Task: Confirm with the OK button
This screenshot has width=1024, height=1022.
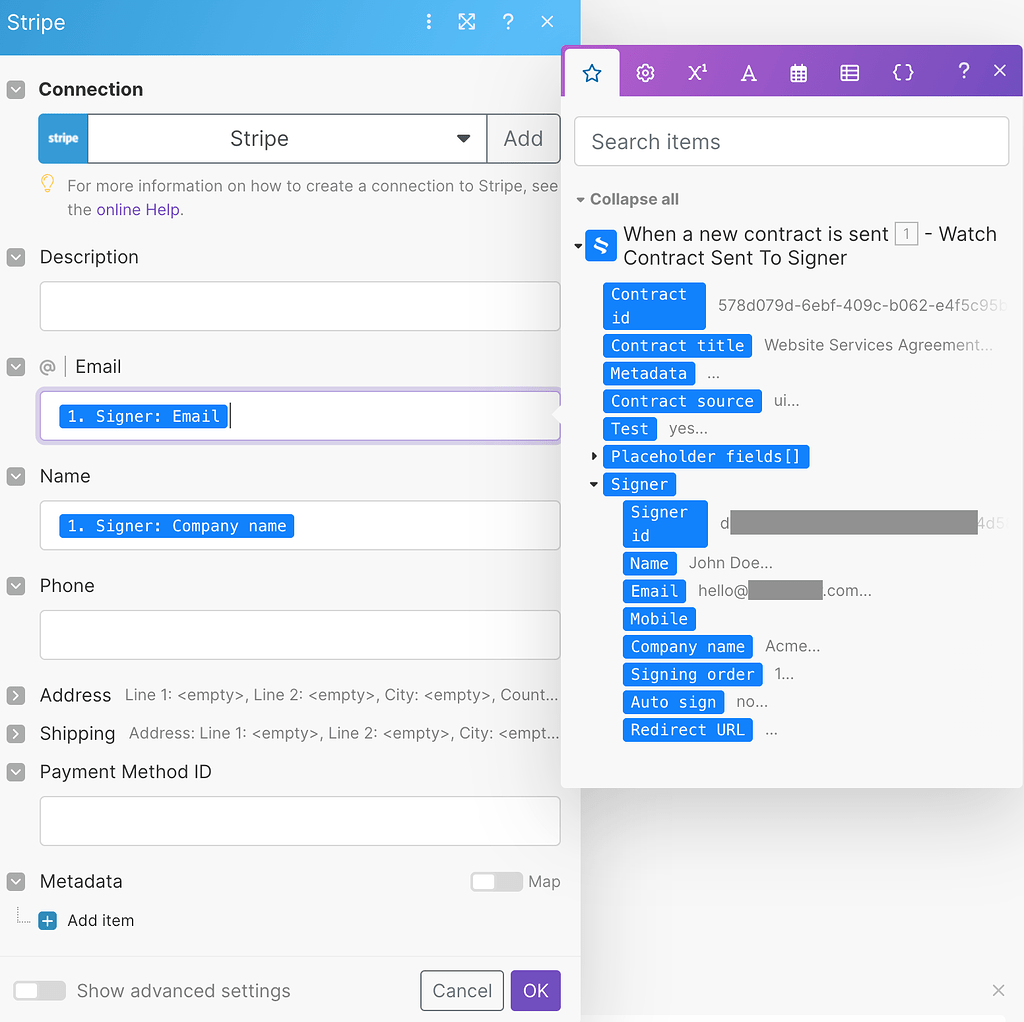Action: [536, 991]
